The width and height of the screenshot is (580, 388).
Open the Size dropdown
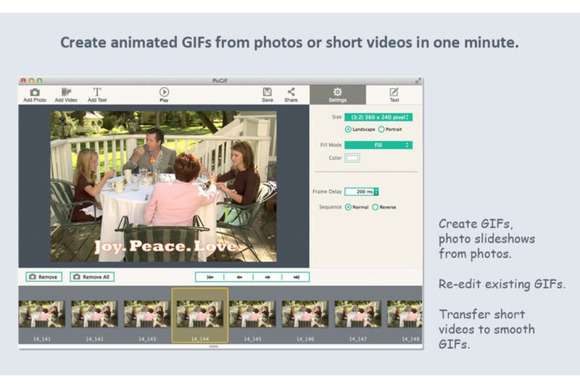pyautogui.click(x=378, y=117)
